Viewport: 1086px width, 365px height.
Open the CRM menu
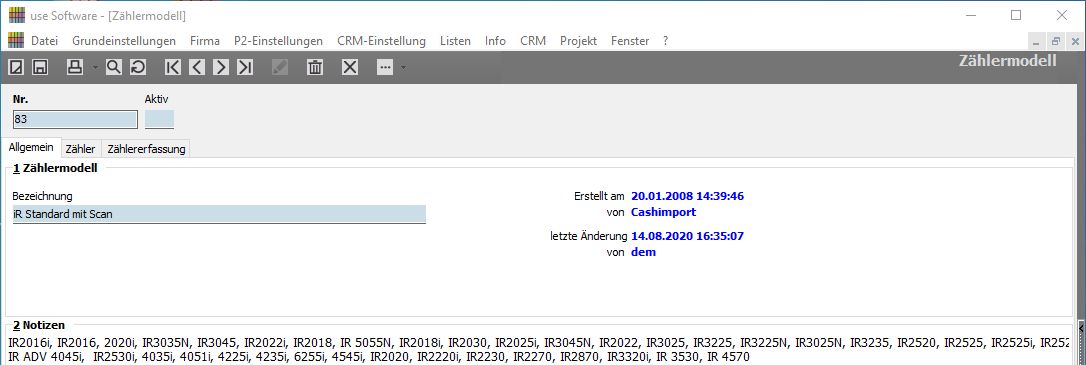(x=533, y=41)
